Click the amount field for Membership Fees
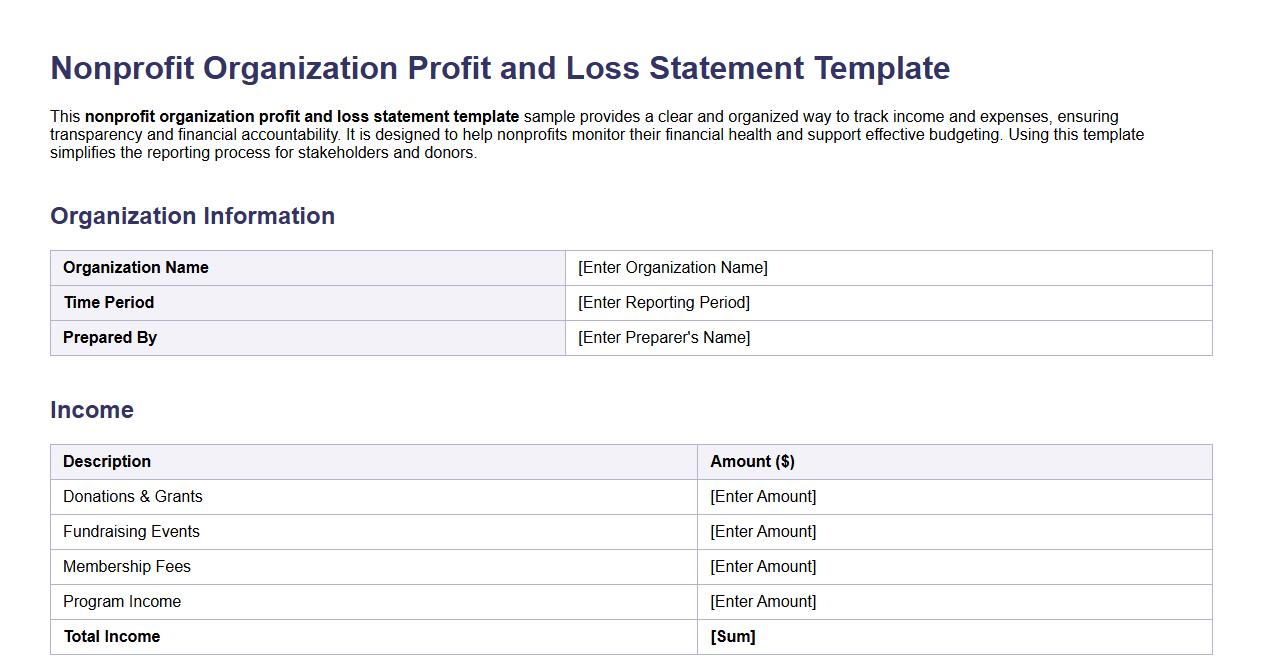 (762, 566)
